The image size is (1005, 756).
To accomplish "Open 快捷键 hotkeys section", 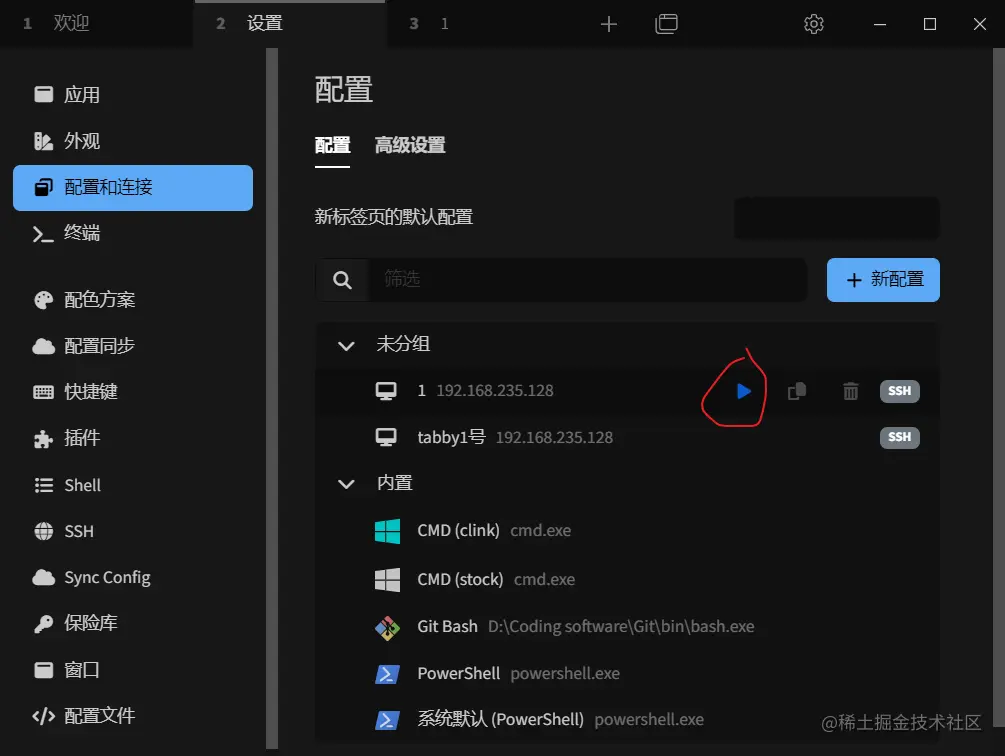I will click(133, 391).
